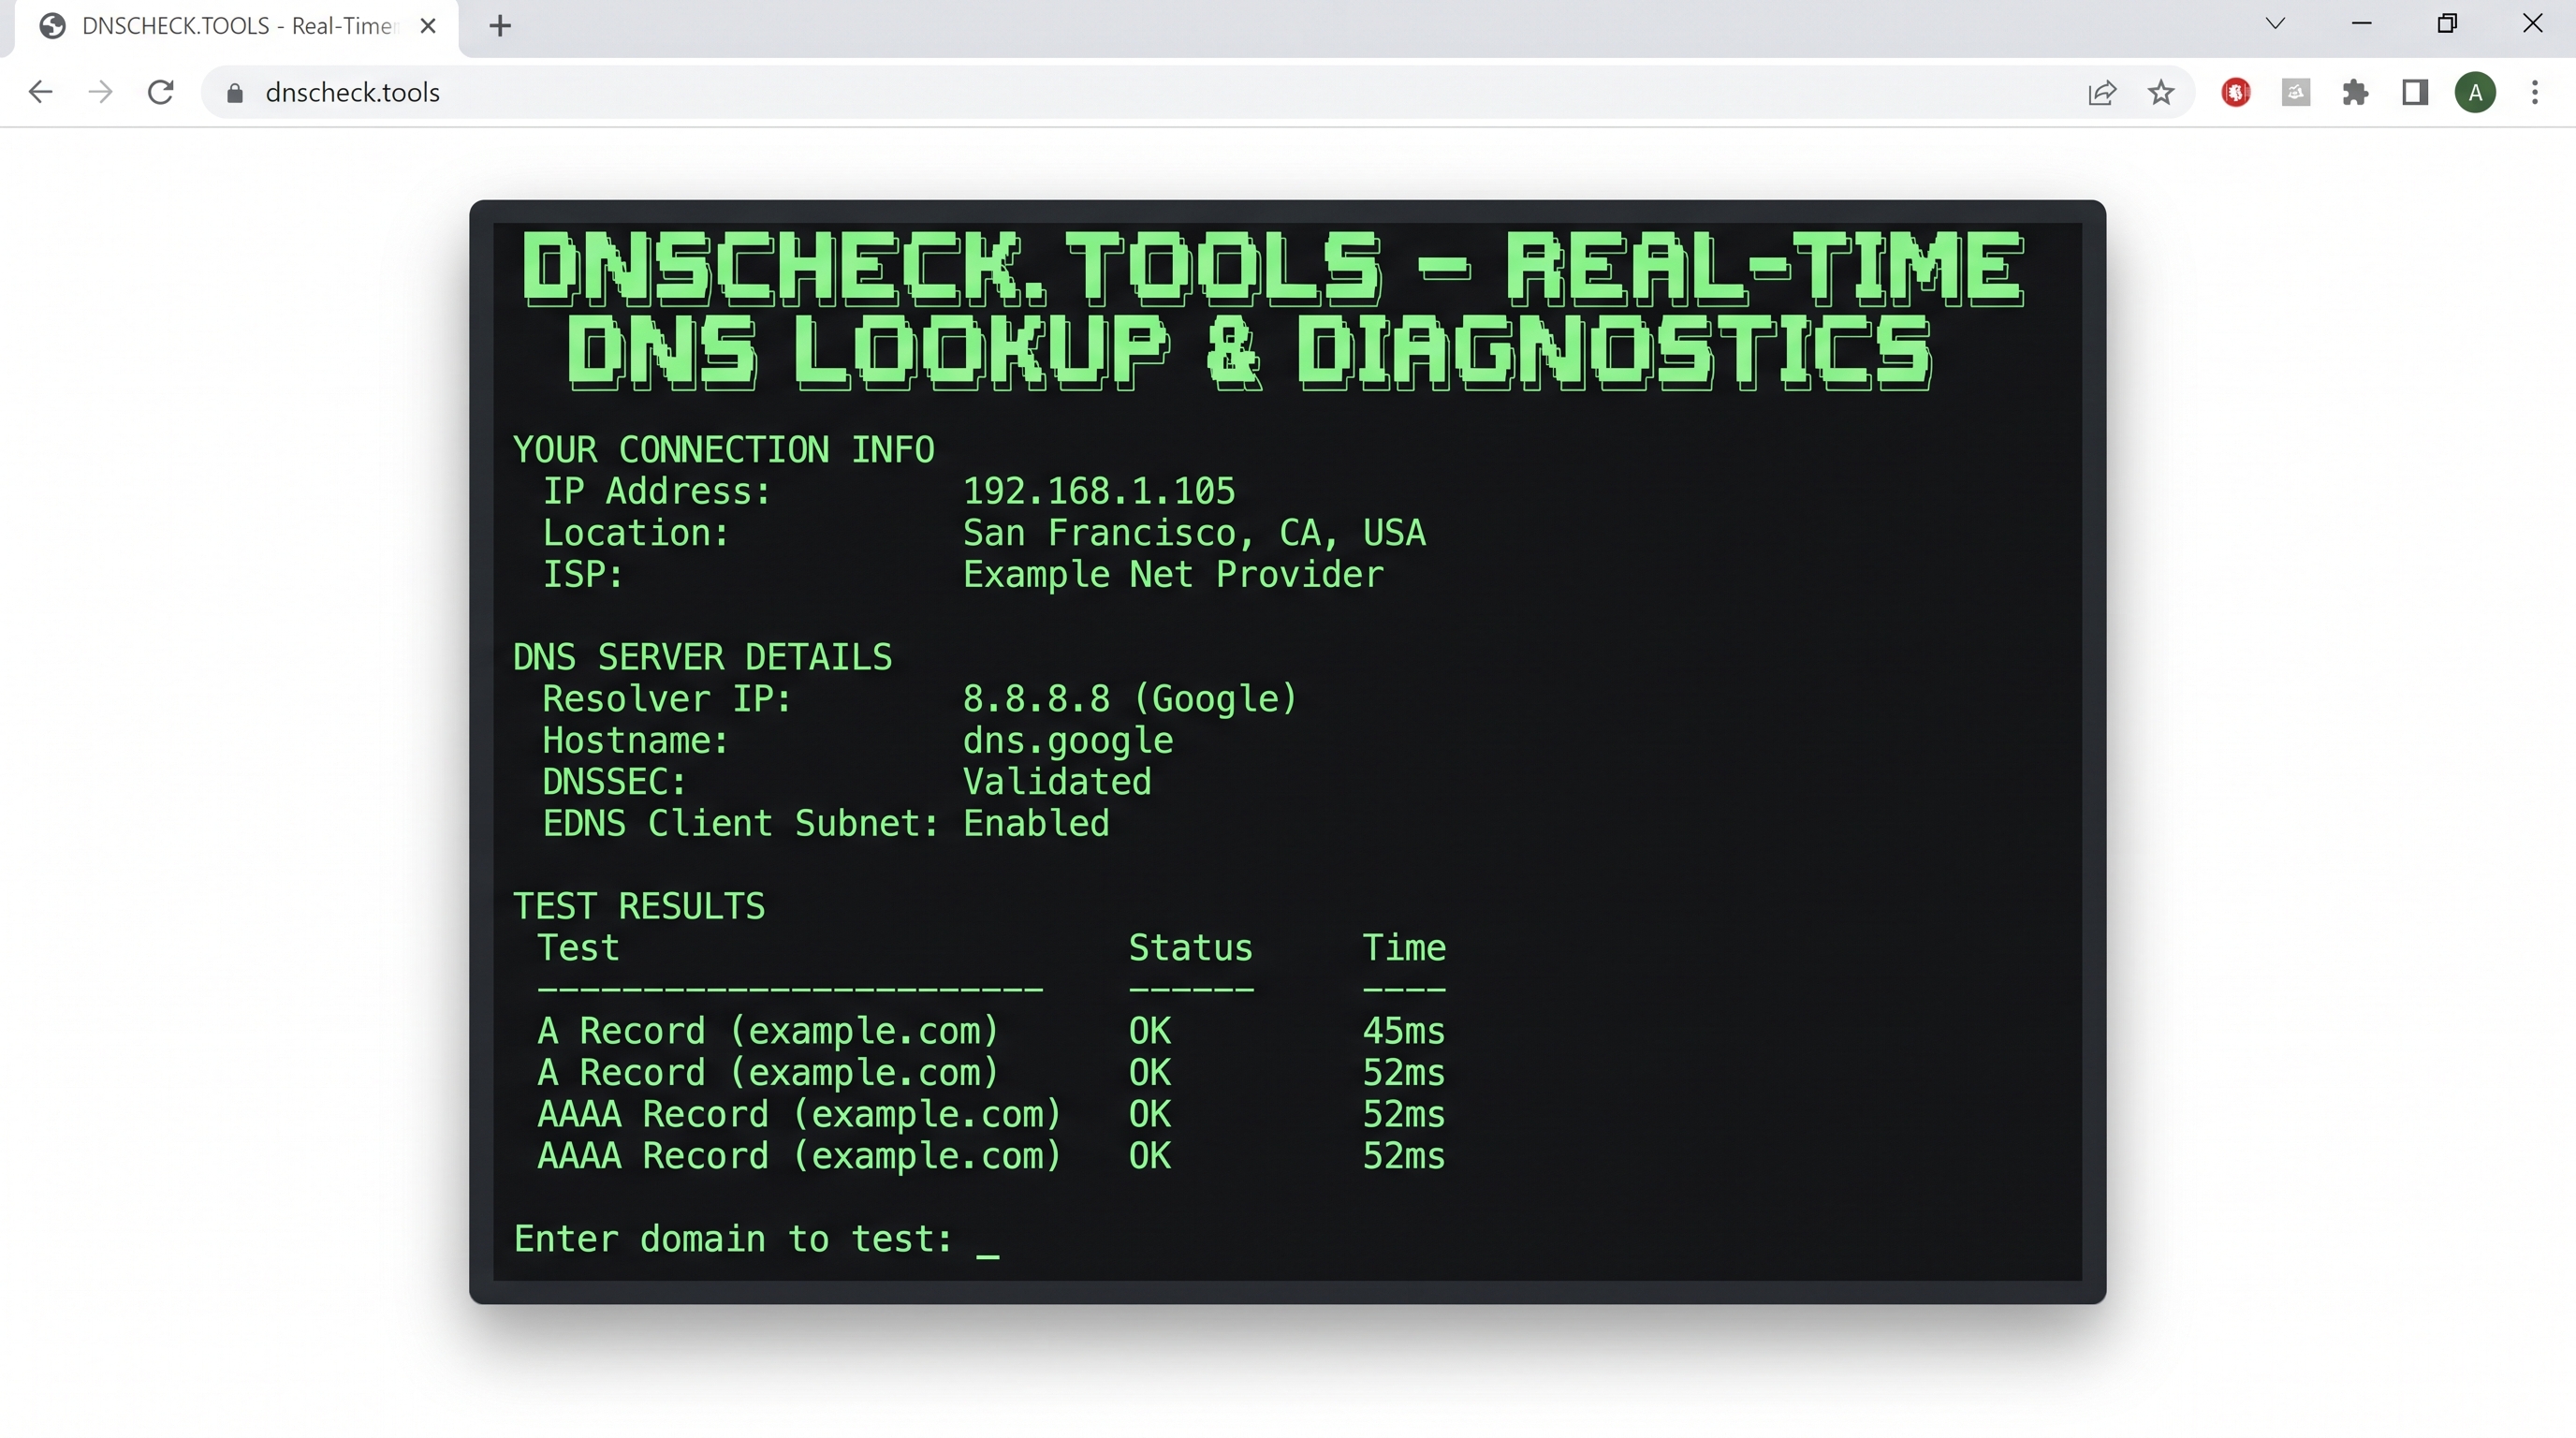The image size is (2576, 1438).
Task: Go back using the browser back arrow
Action: pyautogui.click(x=40, y=92)
